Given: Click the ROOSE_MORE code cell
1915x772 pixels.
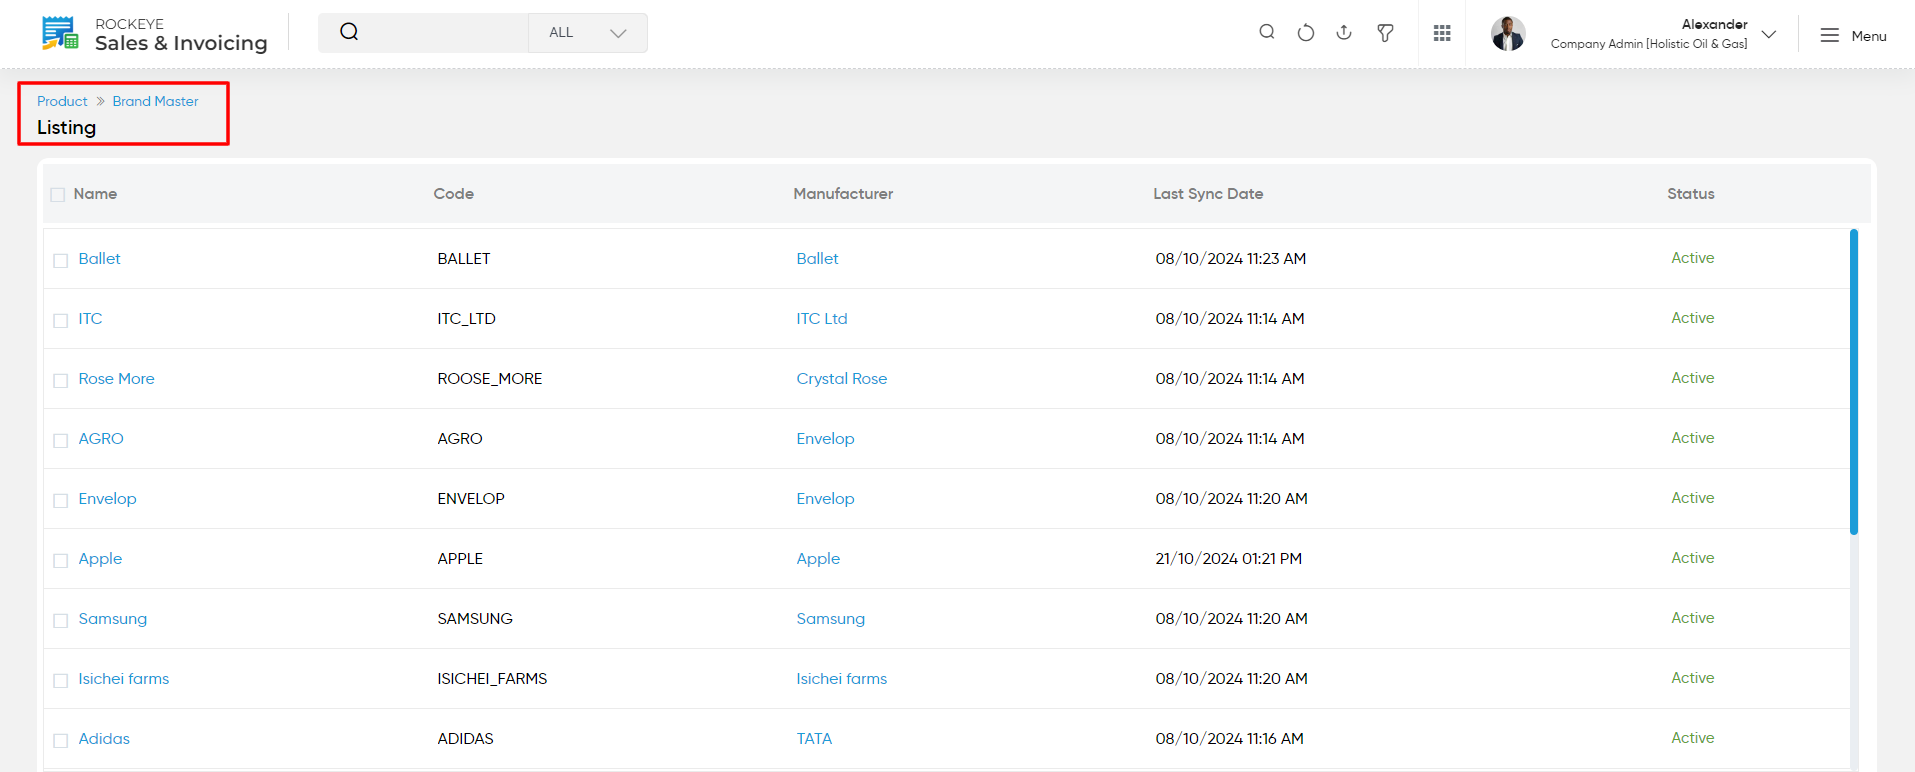Looking at the screenshot, I should point(490,378).
